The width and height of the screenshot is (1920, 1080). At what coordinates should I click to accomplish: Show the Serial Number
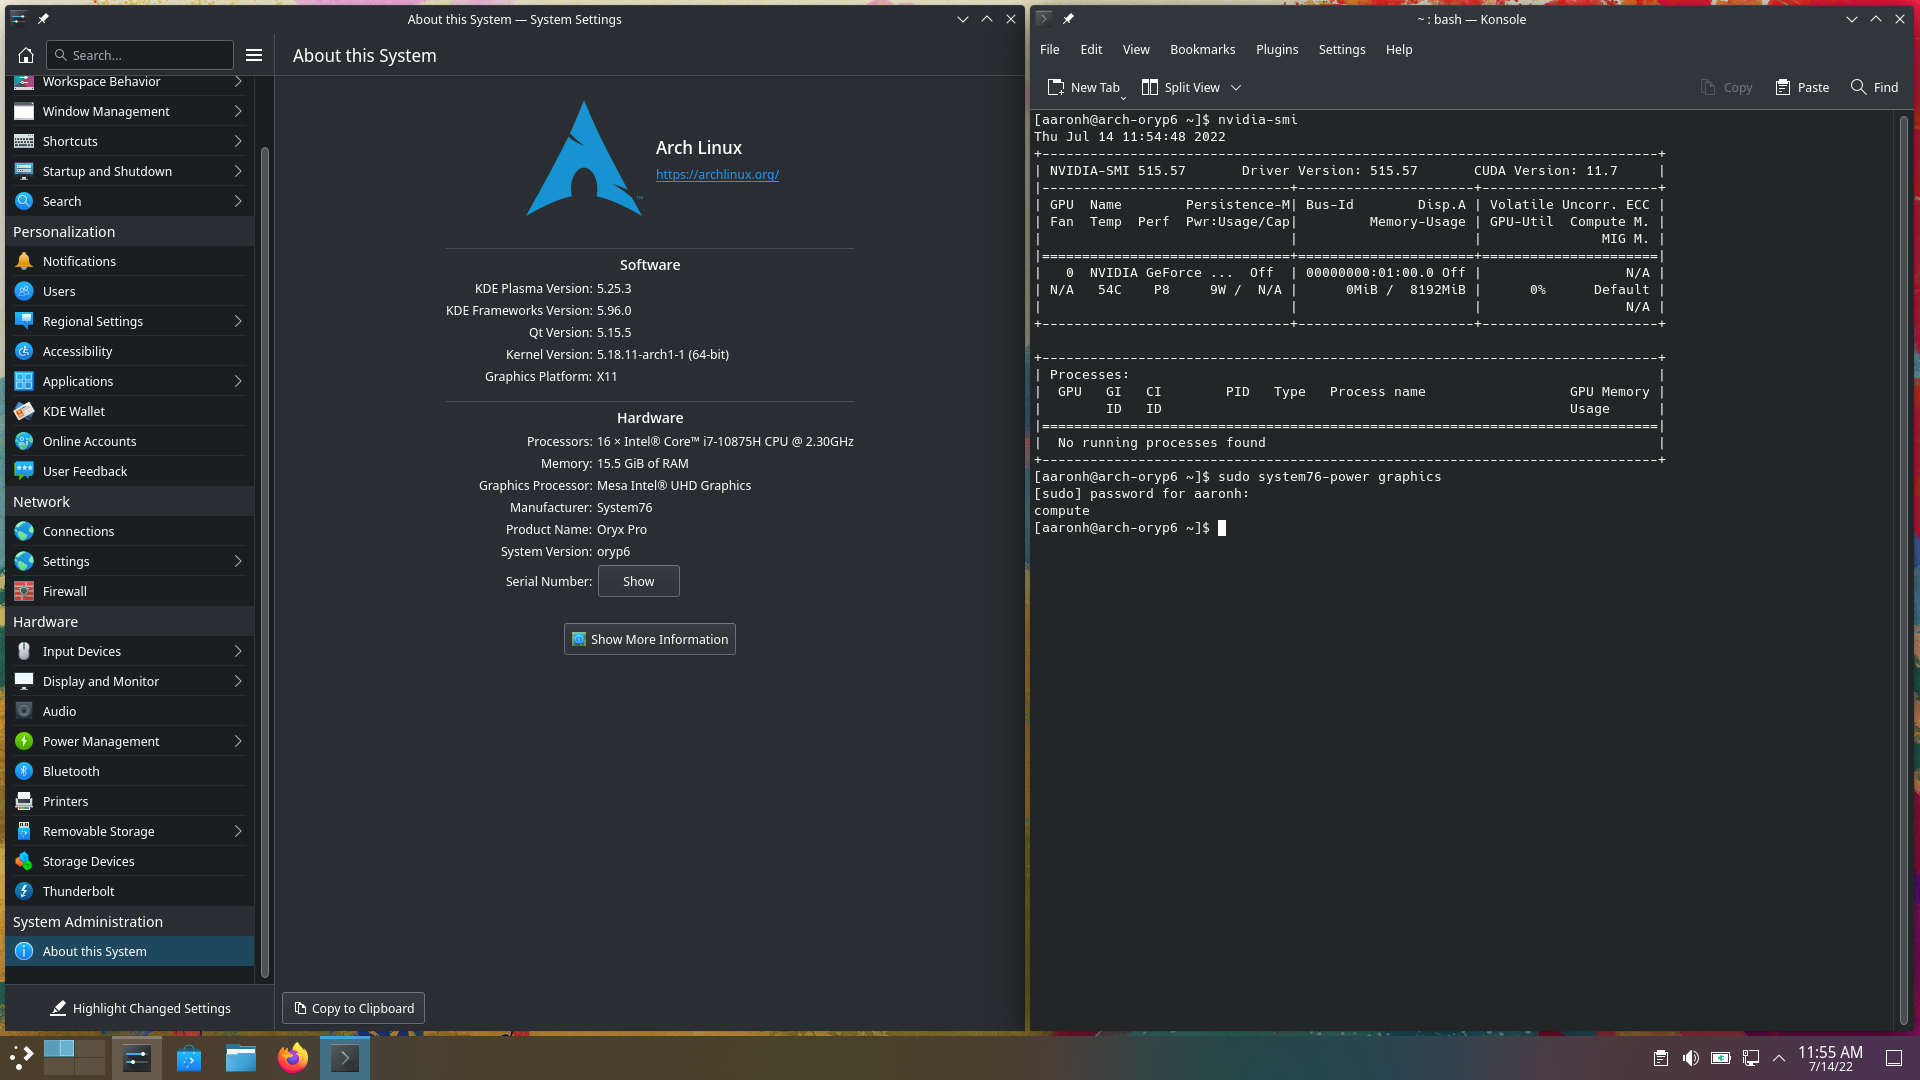(x=639, y=581)
